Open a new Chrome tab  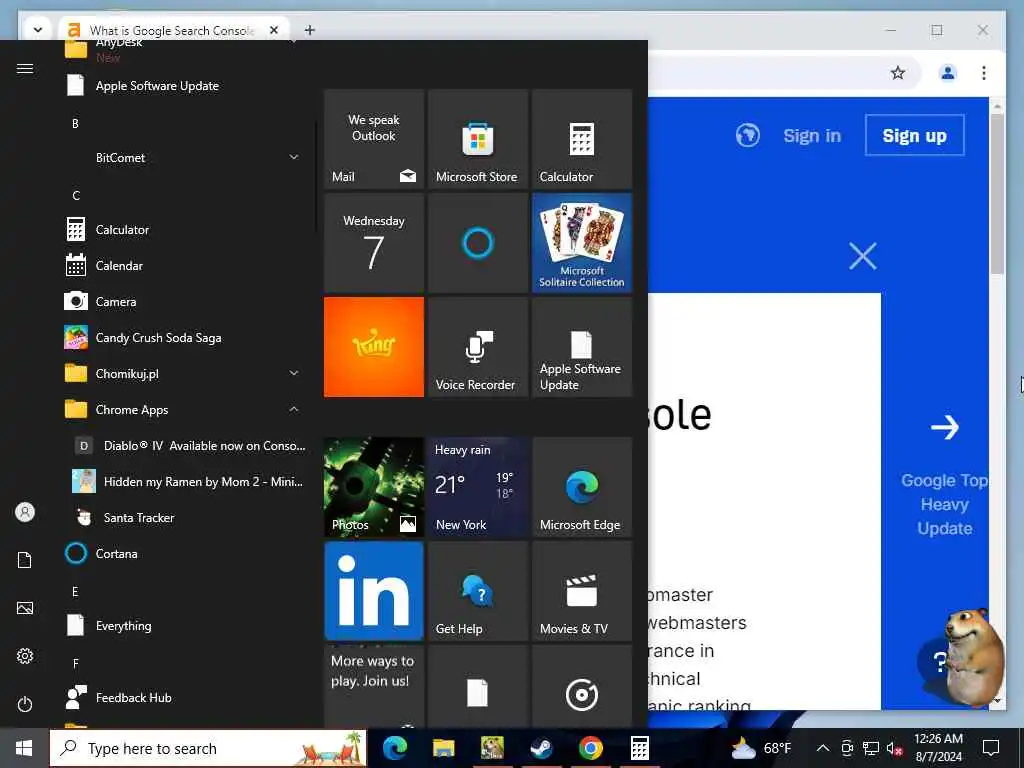click(x=310, y=30)
